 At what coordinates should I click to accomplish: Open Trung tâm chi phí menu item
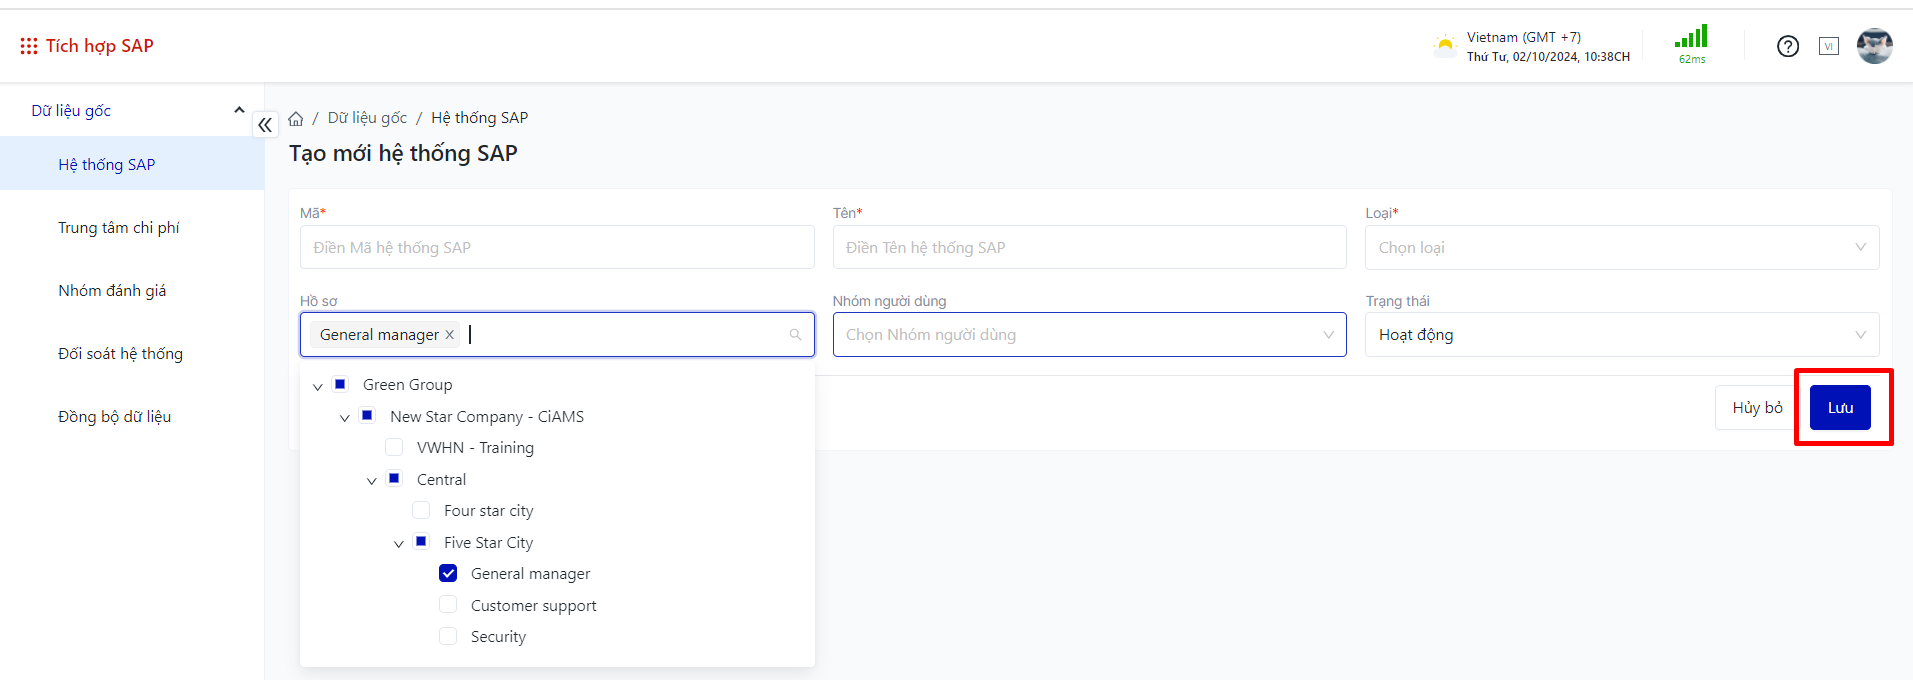pos(119,228)
